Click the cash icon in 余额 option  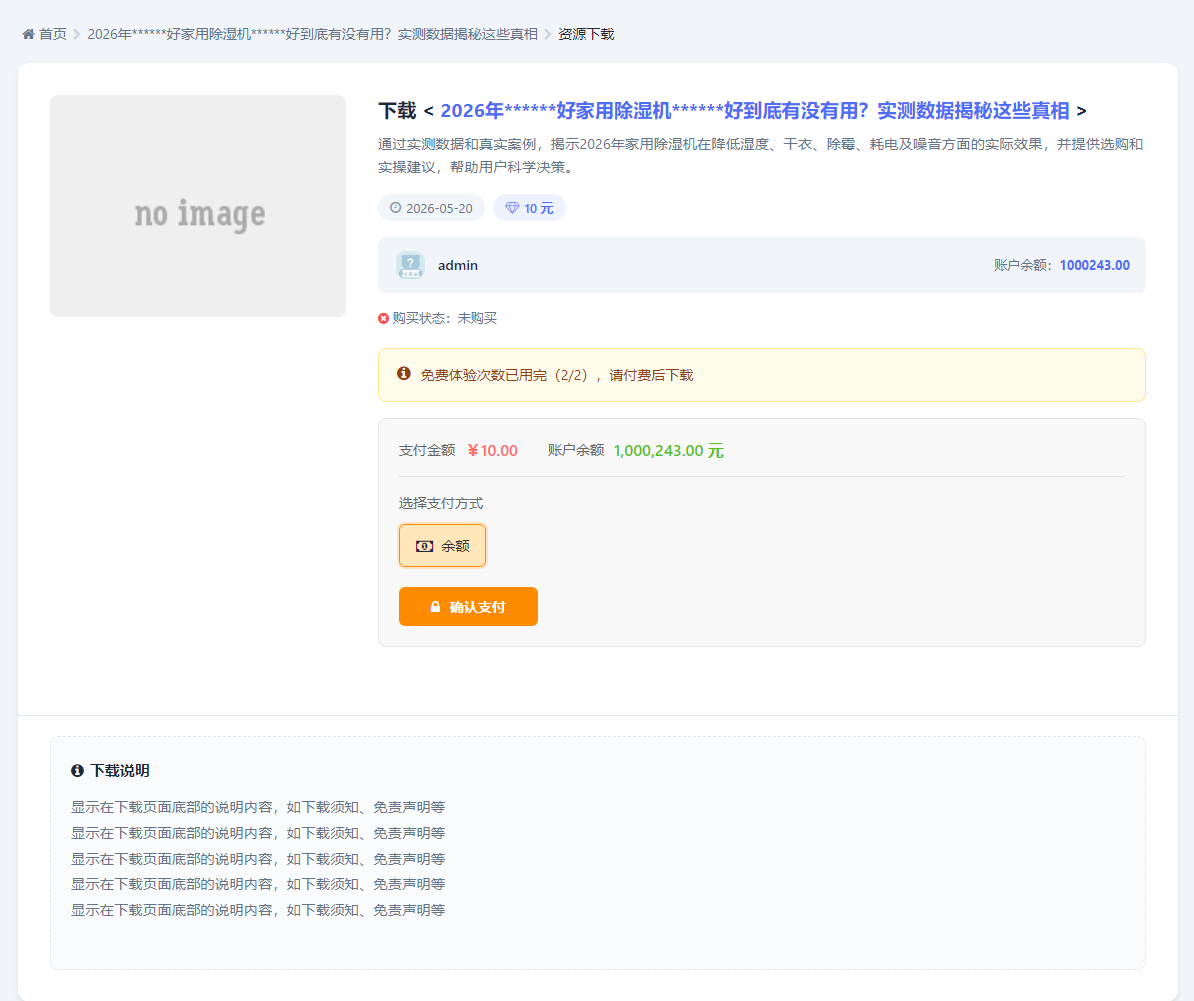click(x=424, y=547)
